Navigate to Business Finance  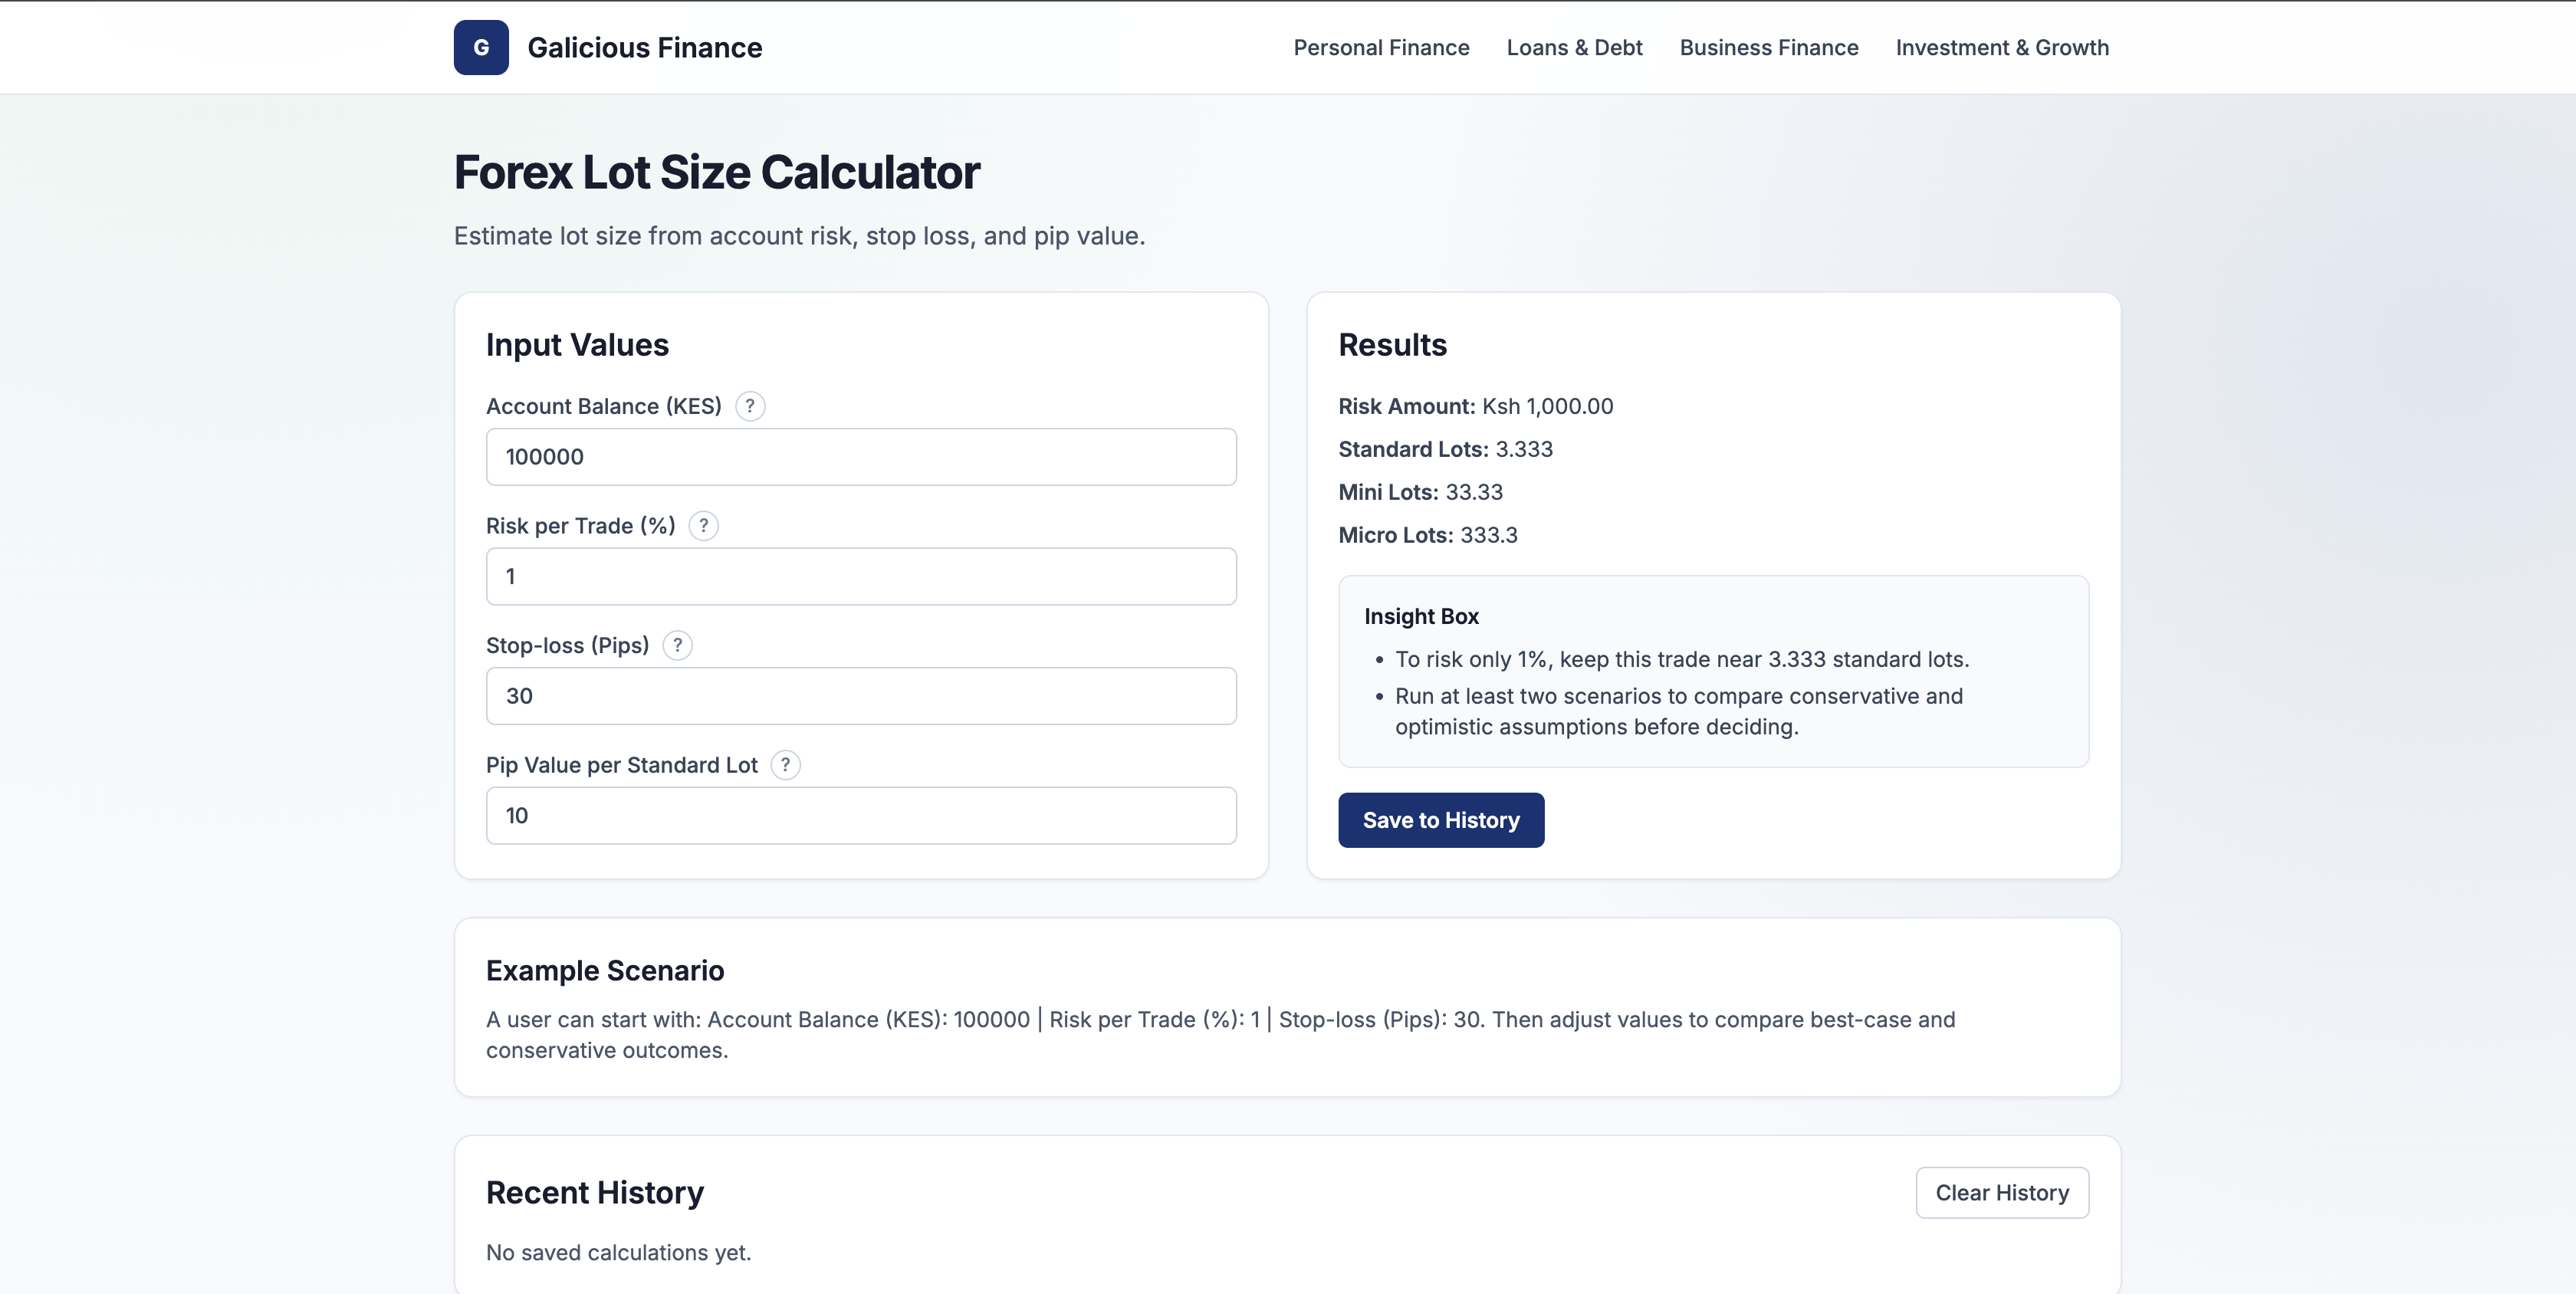click(1768, 47)
